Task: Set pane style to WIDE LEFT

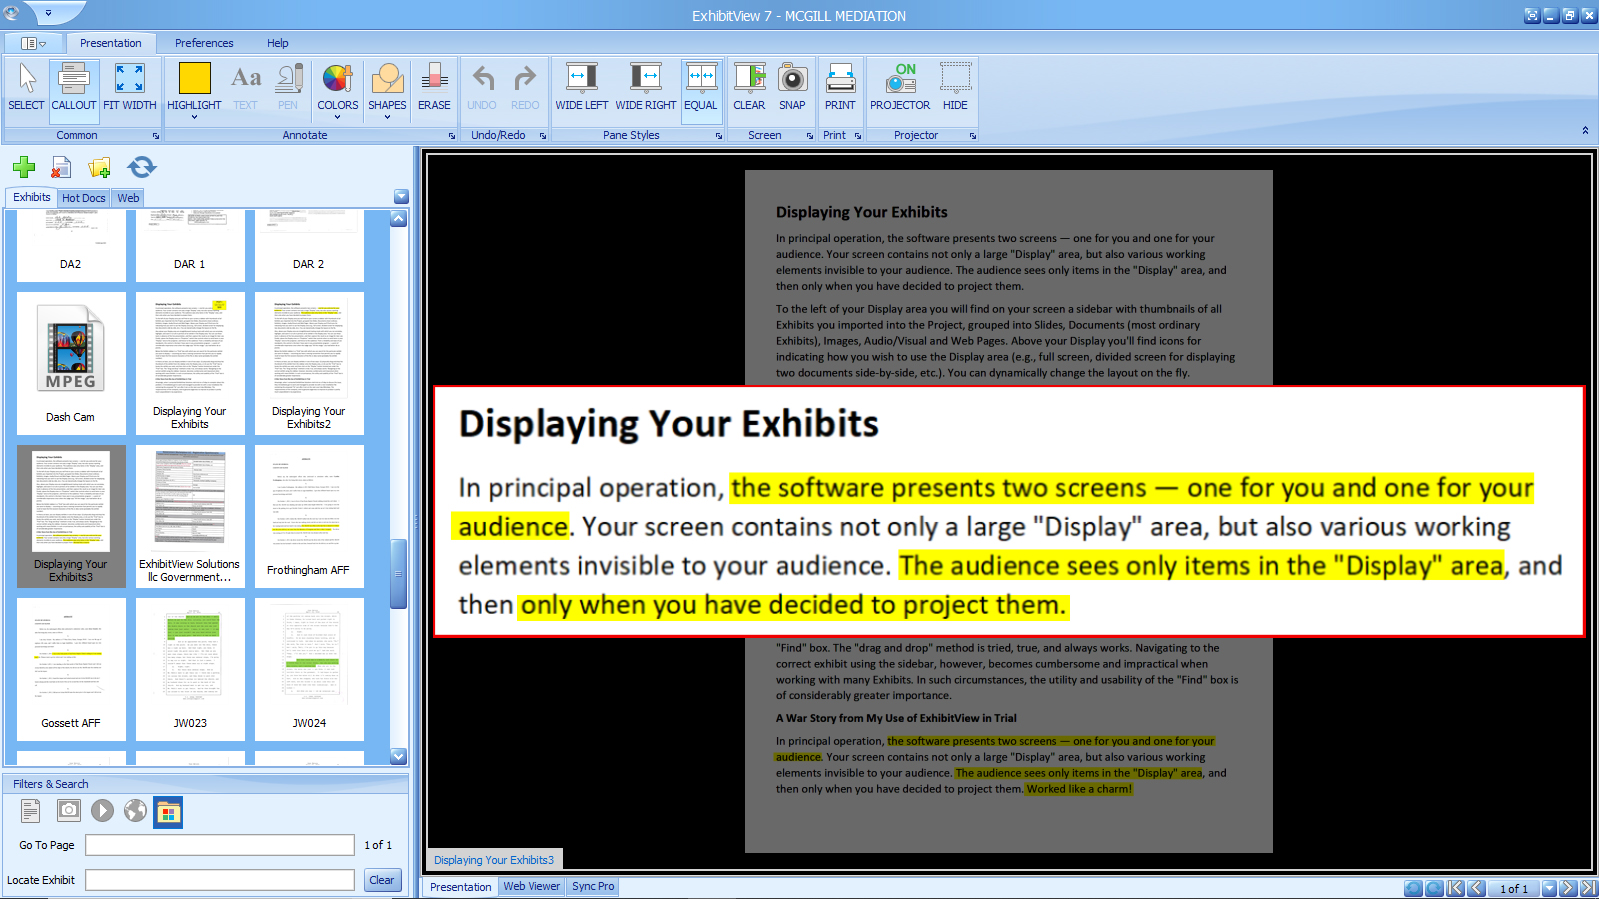Action: (x=582, y=87)
